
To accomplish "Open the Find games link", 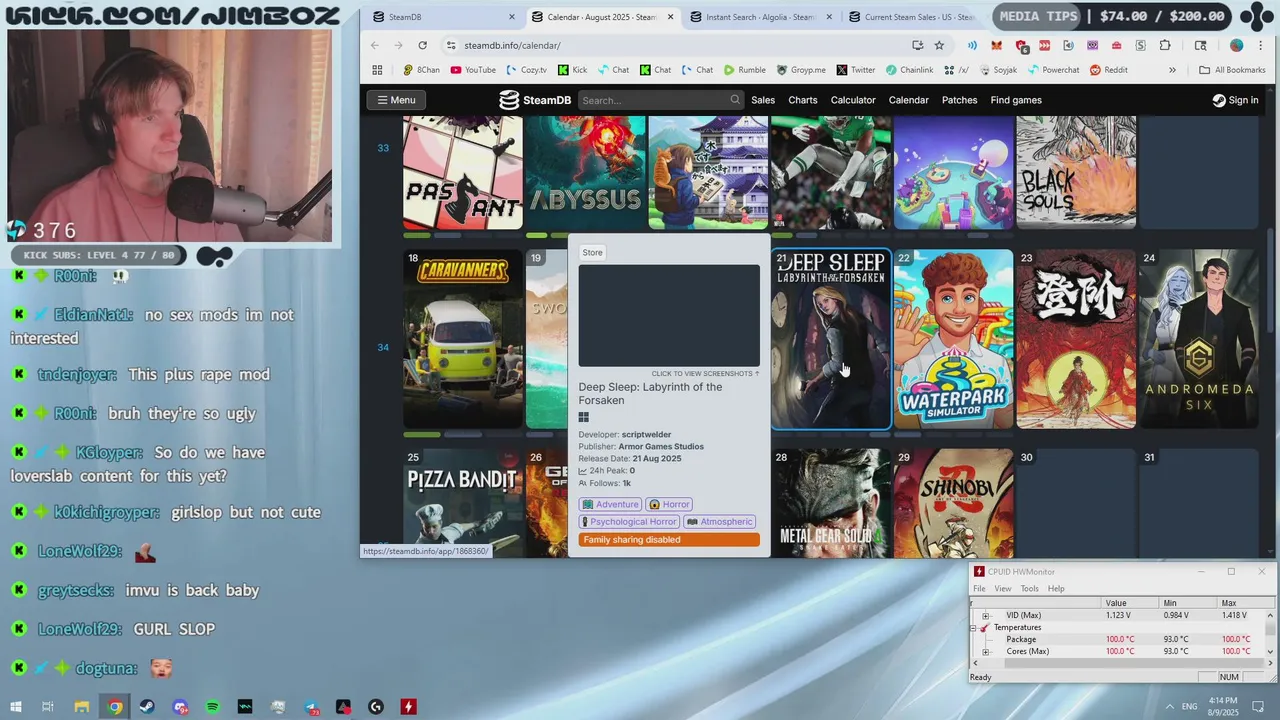I will 1016,100.
